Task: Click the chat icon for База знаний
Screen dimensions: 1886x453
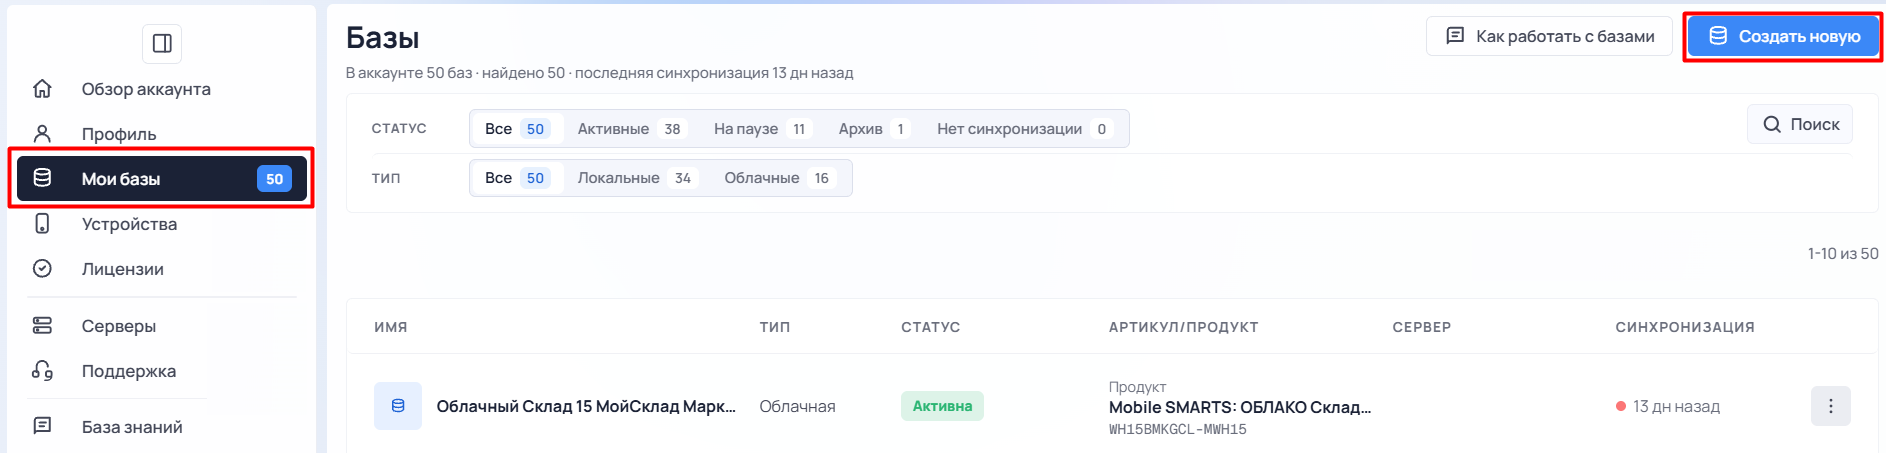Action: [x=42, y=426]
